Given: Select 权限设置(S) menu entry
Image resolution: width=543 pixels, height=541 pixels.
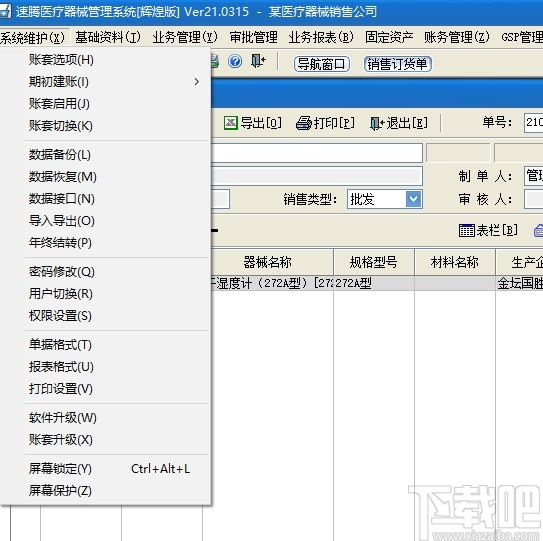Looking at the screenshot, I should pyautogui.click(x=106, y=316).
